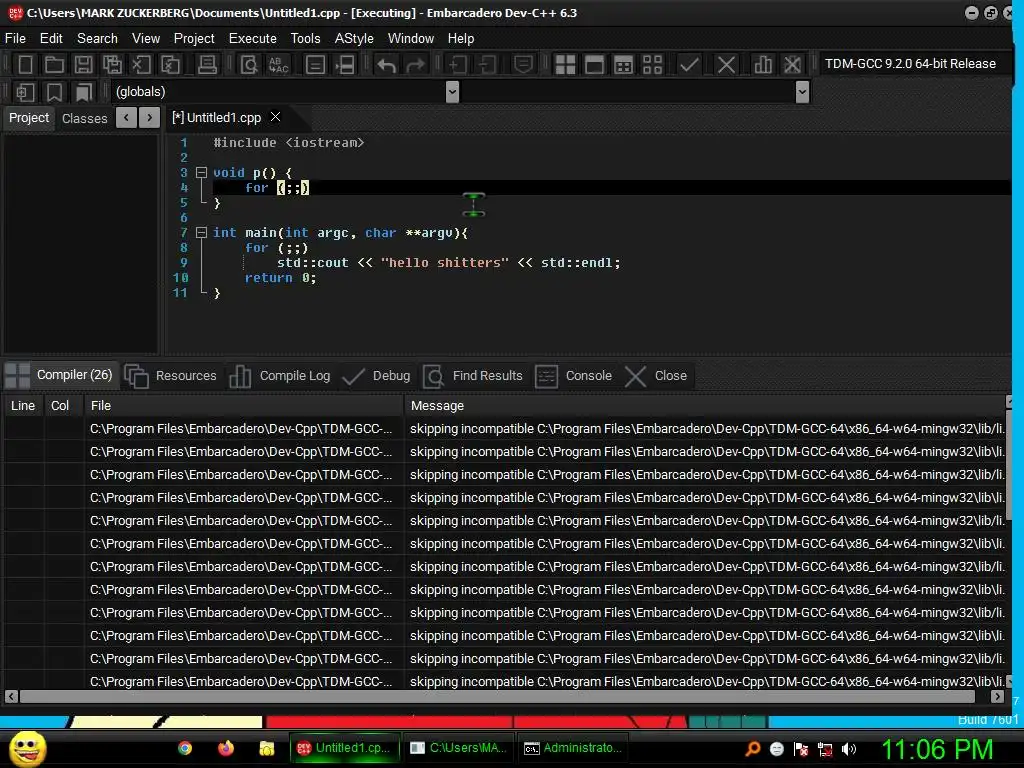Screen dimensions: 1024x768
Task: Open the File menu
Action: 15,39
